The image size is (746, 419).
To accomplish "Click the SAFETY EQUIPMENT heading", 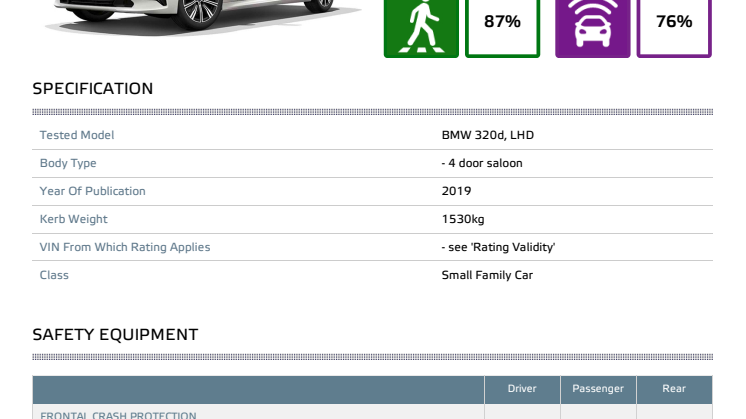I will coord(115,334).
